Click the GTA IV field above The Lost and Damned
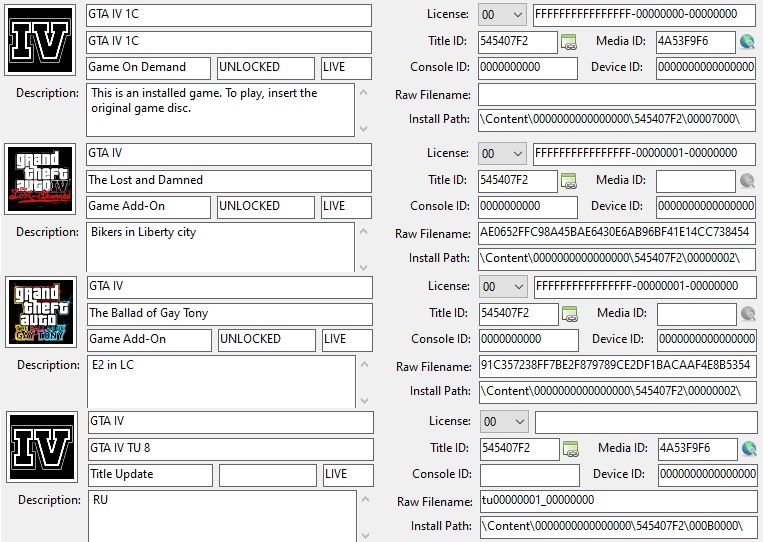 229,154
